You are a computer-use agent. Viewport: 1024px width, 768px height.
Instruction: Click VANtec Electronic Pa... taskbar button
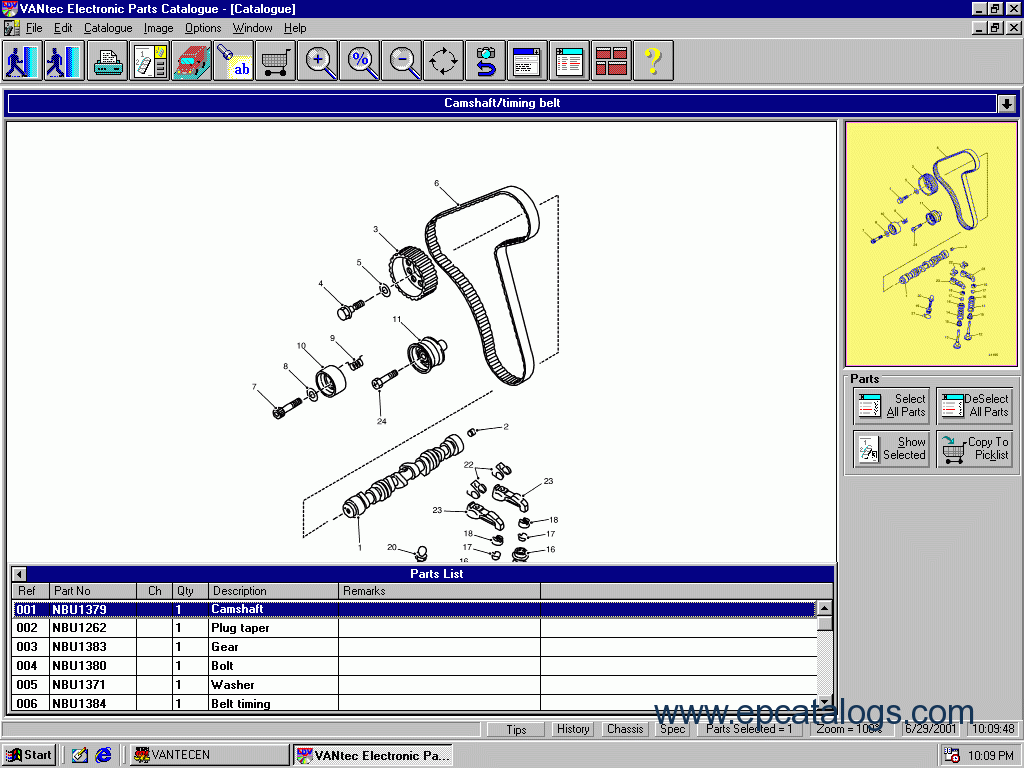pyautogui.click(x=373, y=756)
